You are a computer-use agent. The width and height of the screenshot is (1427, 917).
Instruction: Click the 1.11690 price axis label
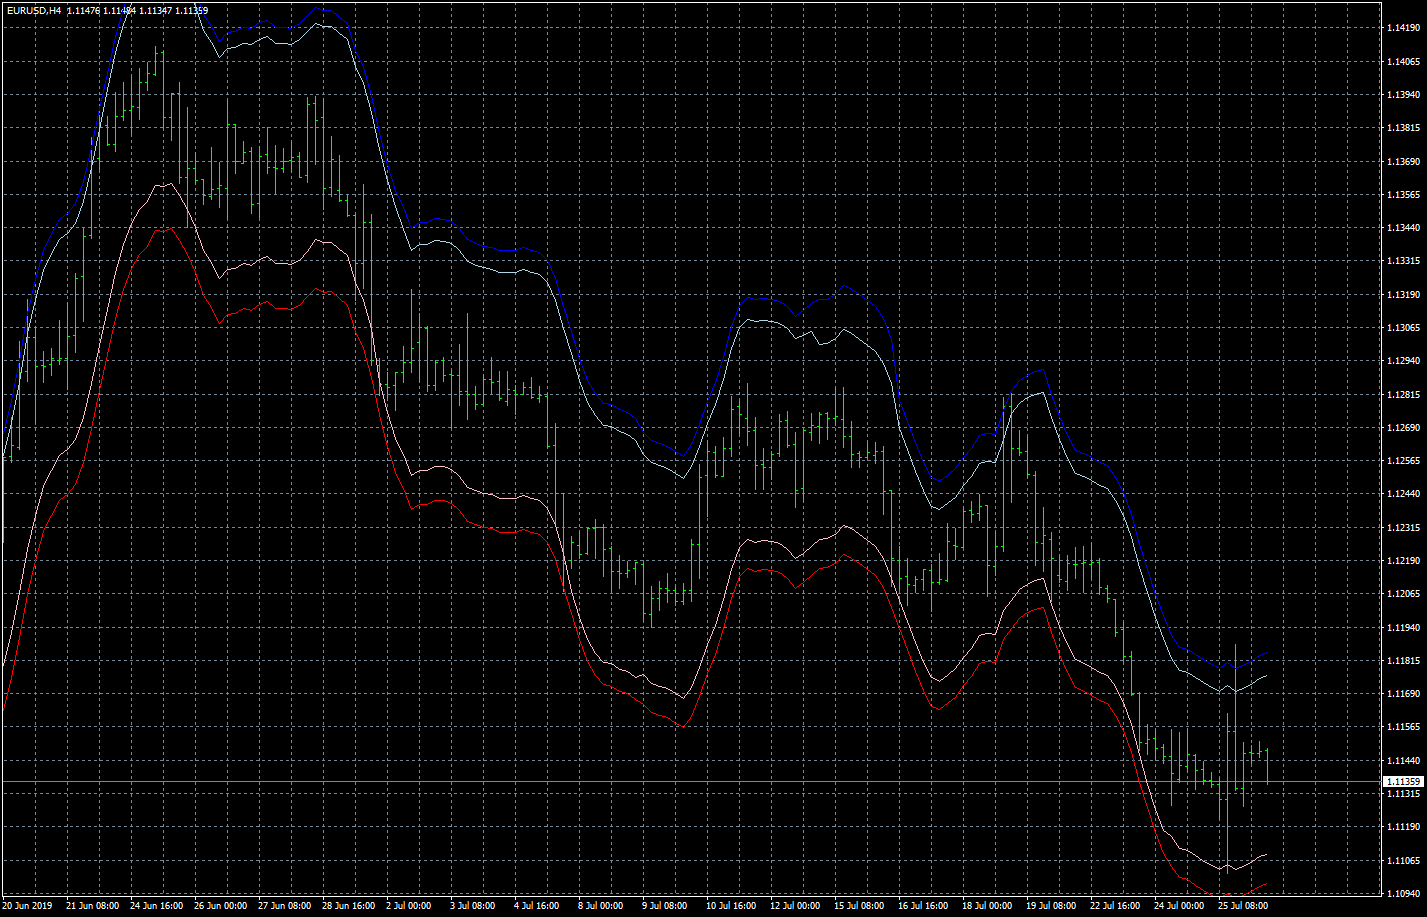1402,694
